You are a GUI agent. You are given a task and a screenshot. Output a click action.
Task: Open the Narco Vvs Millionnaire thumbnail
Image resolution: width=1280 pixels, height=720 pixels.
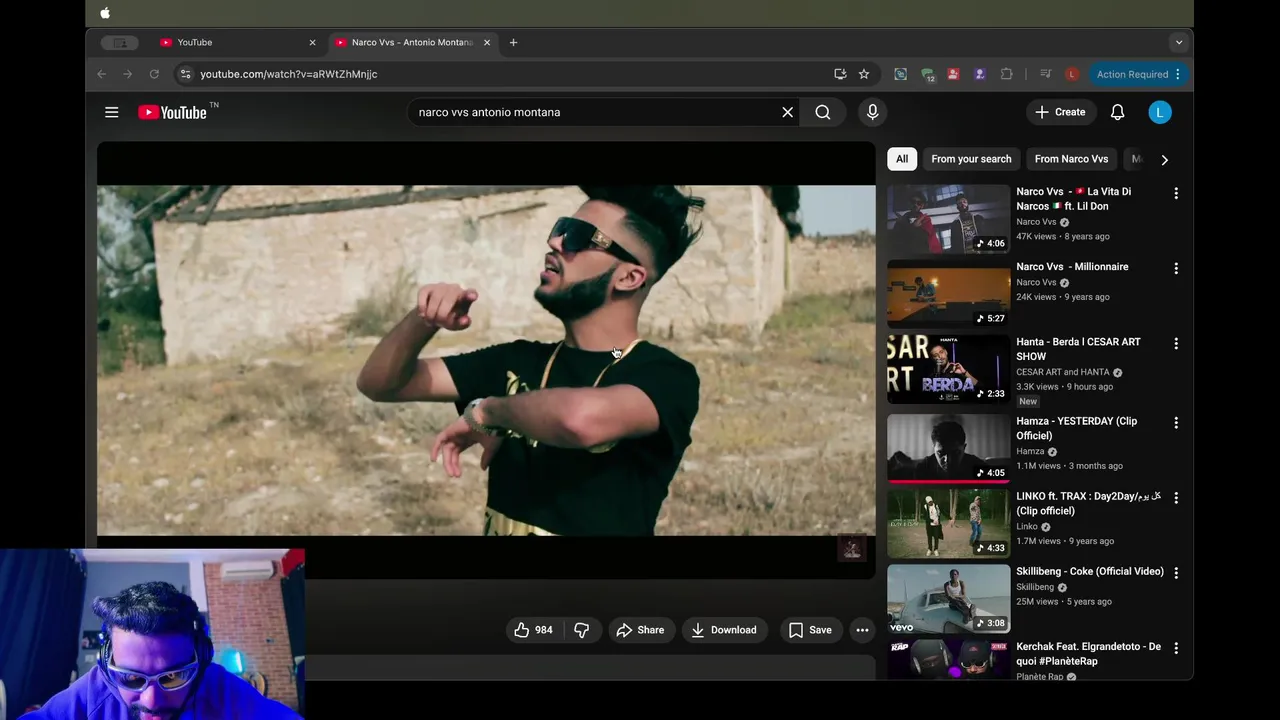click(x=948, y=294)
